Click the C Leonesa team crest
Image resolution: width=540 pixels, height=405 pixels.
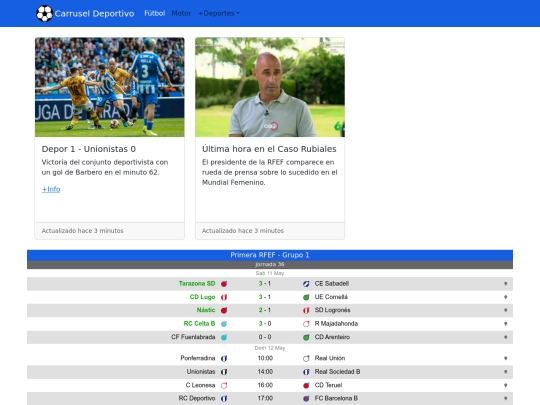(x=224, y=385)
